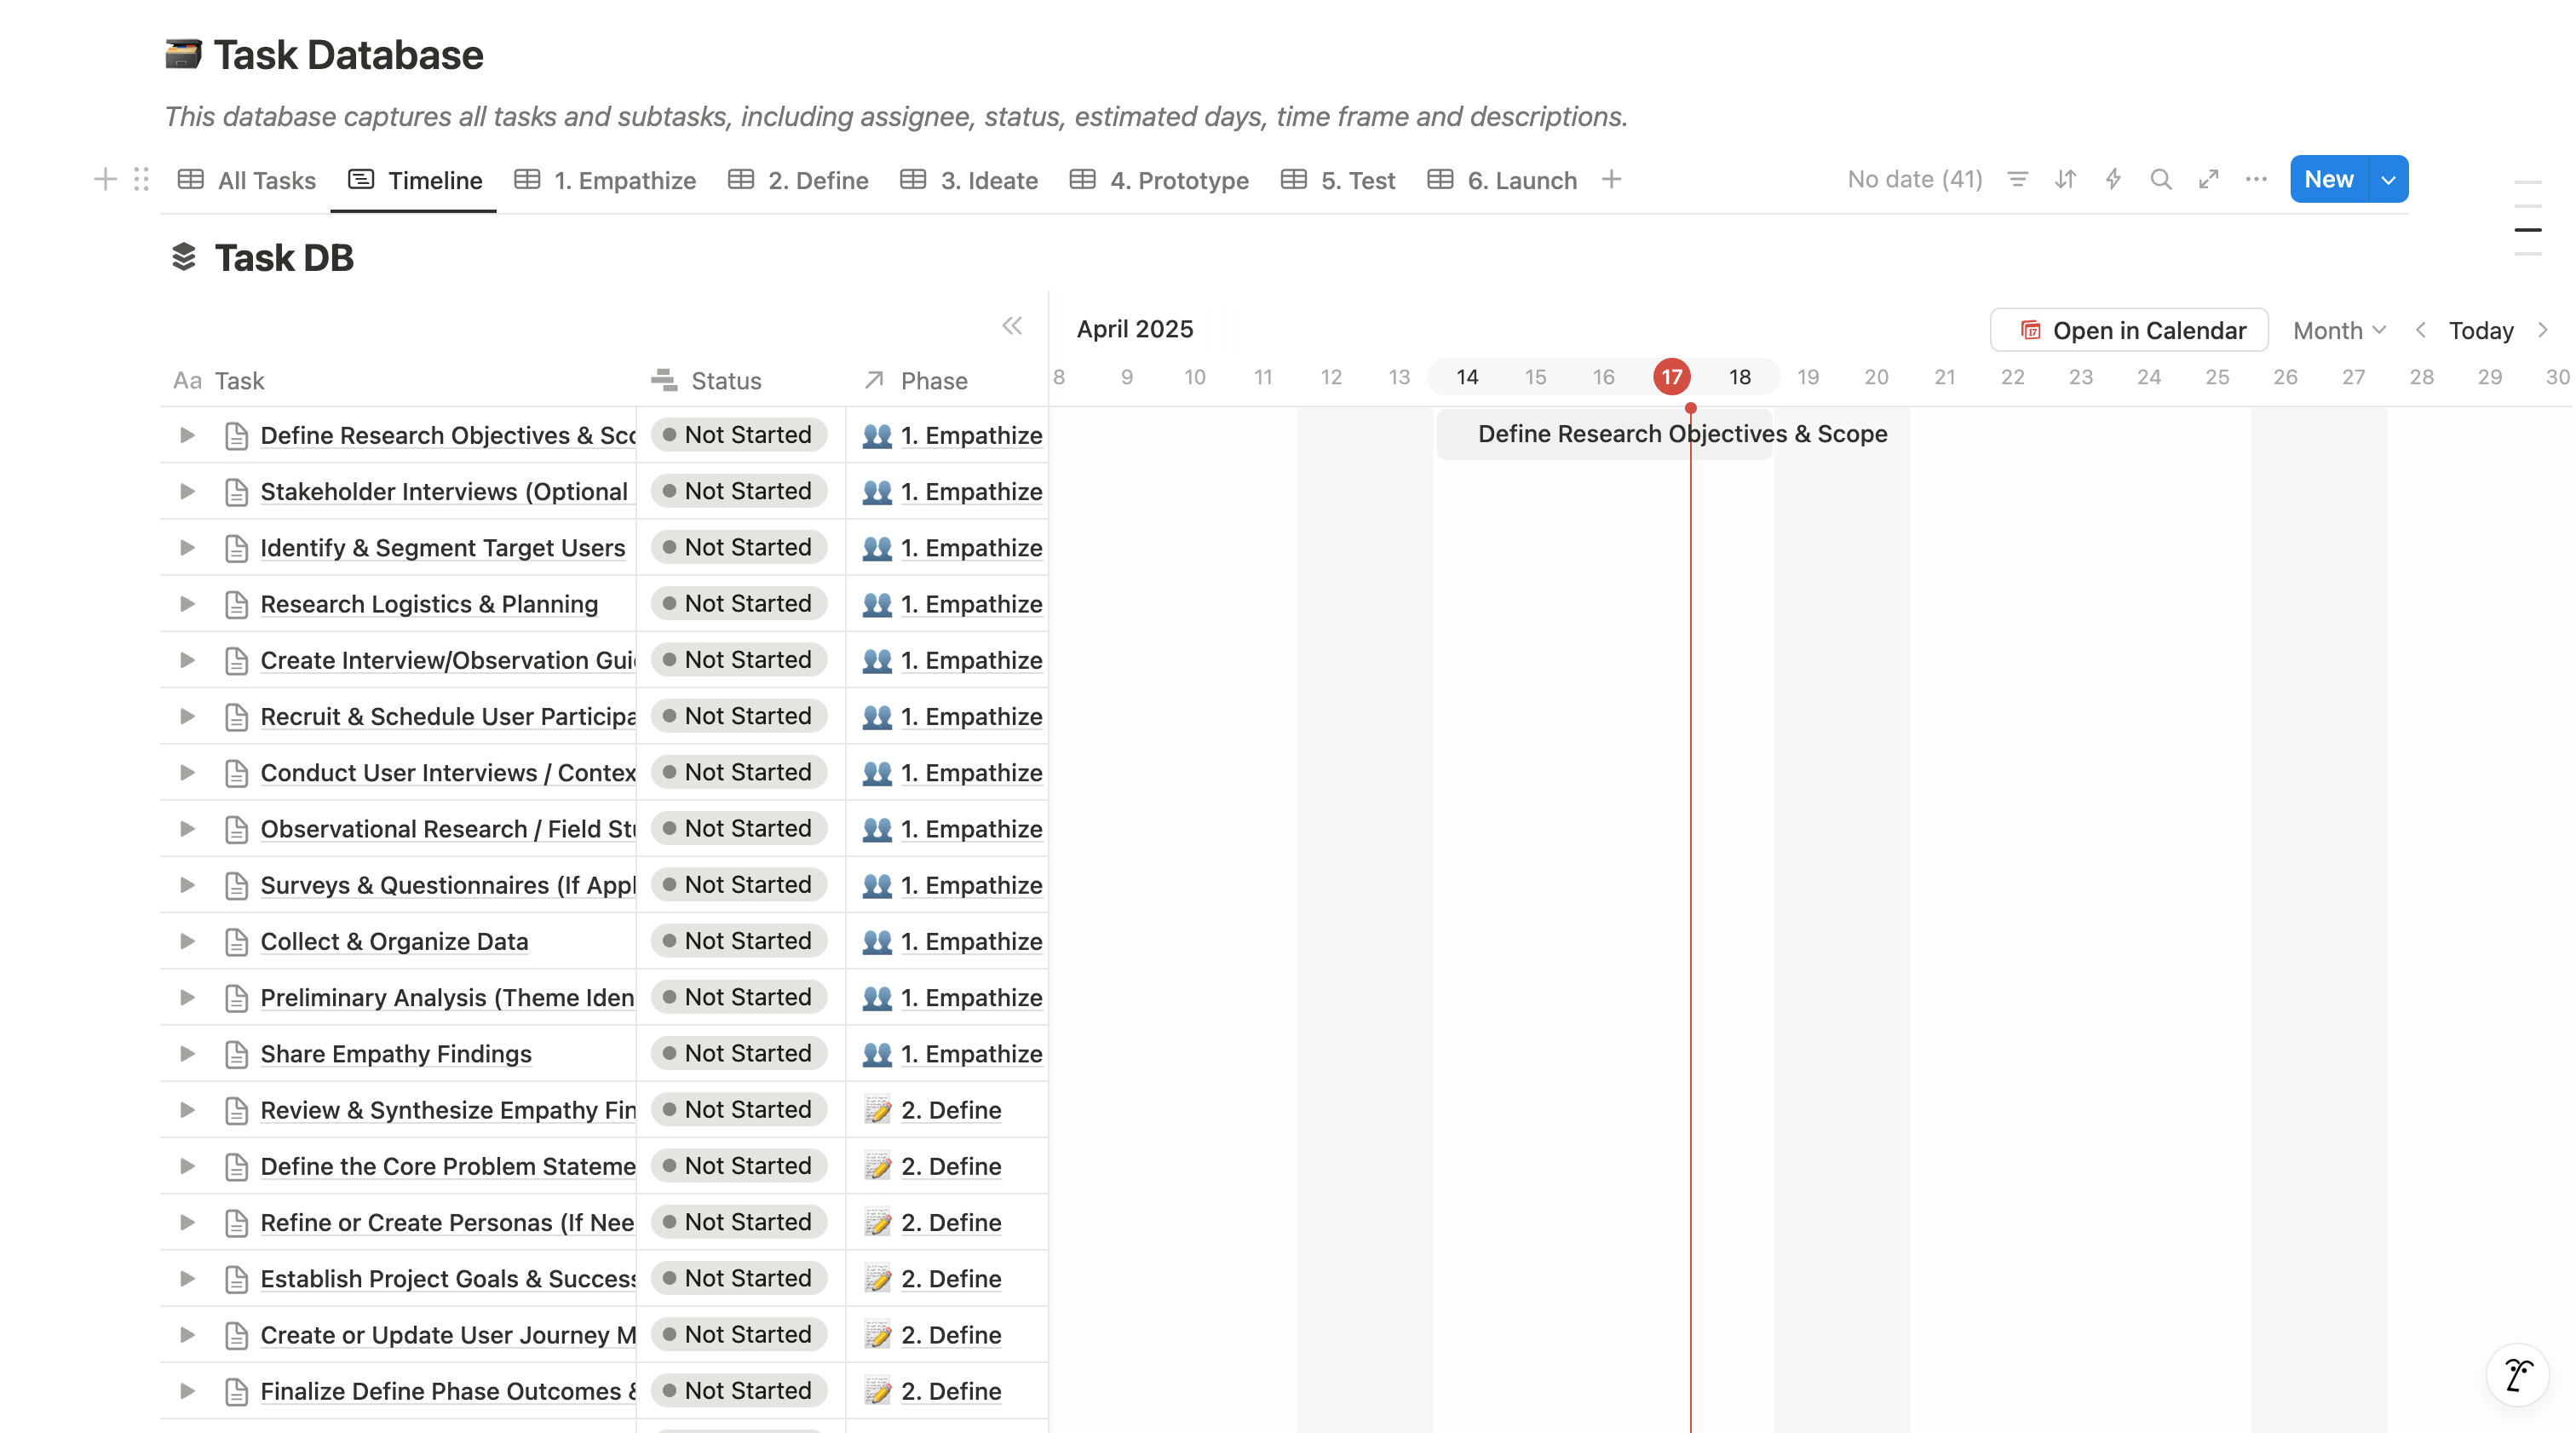Screen dimensions: 2576x1433
Task: Open the database search magnifier icon
Action: pos(2161,180)
